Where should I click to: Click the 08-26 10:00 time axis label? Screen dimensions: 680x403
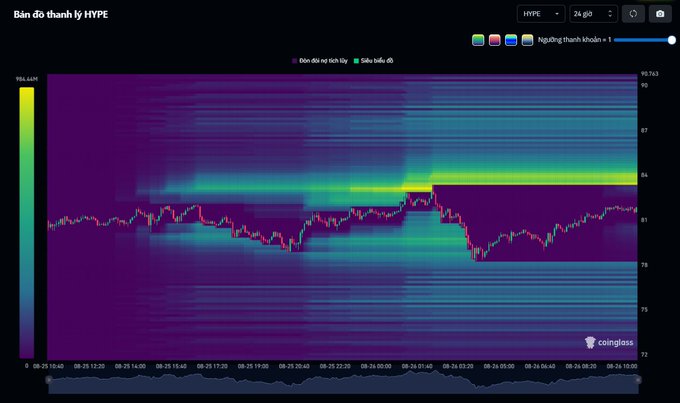[x=622, y=366]
